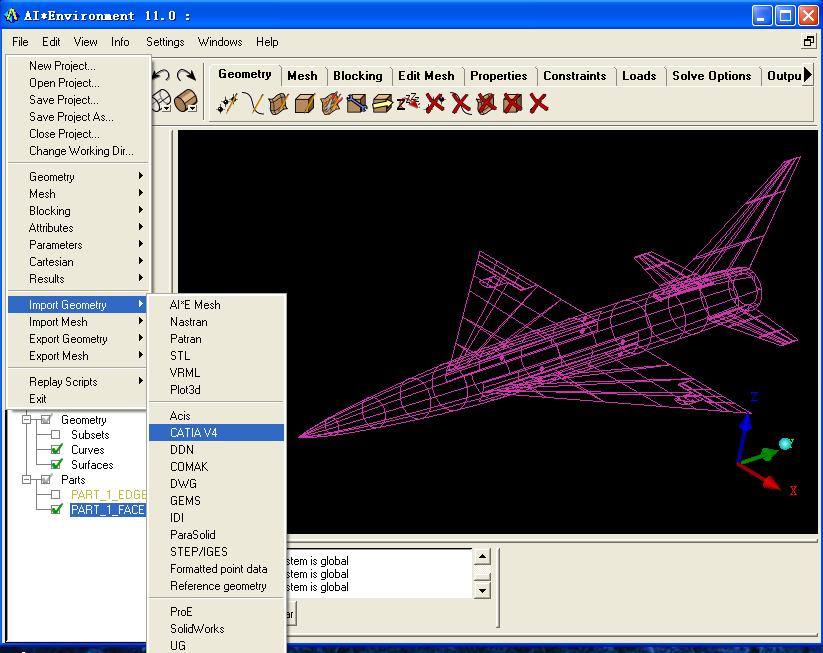The image size is (823, 653).
Task: Disable the PART_1_FACE checkbox
Action: (56, 509)
